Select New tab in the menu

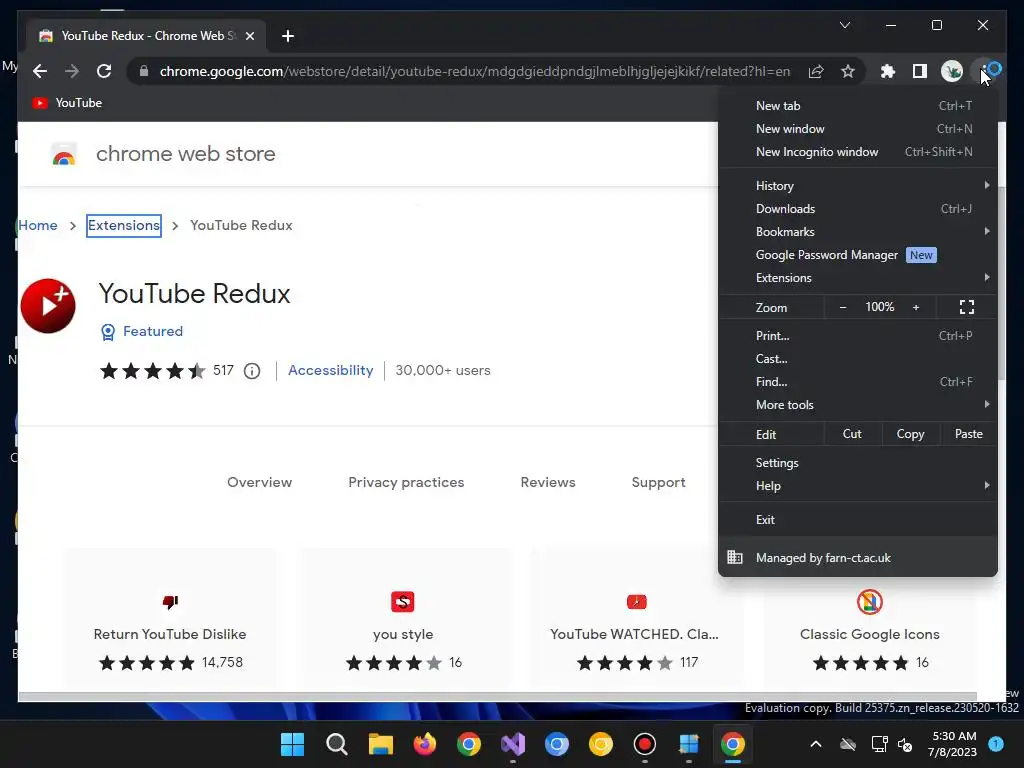coord(857,106)
